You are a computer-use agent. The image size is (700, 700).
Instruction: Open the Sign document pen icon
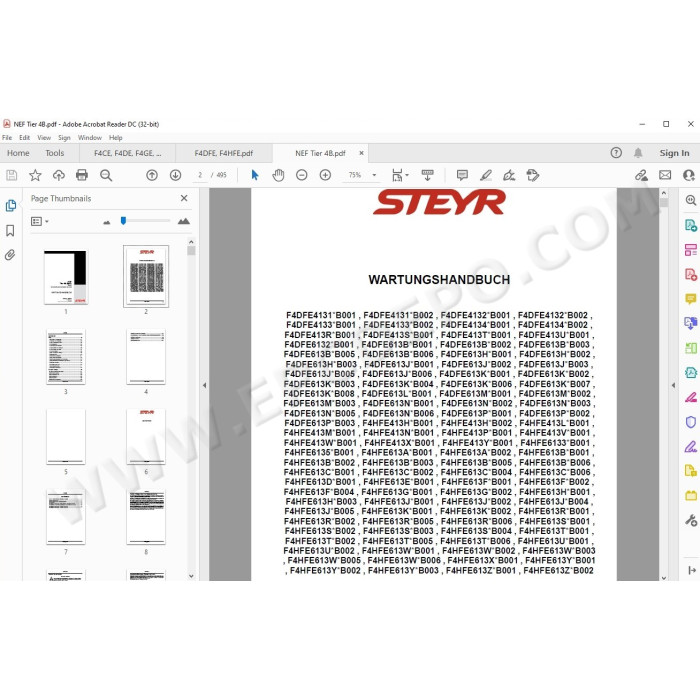click(509, 175)
